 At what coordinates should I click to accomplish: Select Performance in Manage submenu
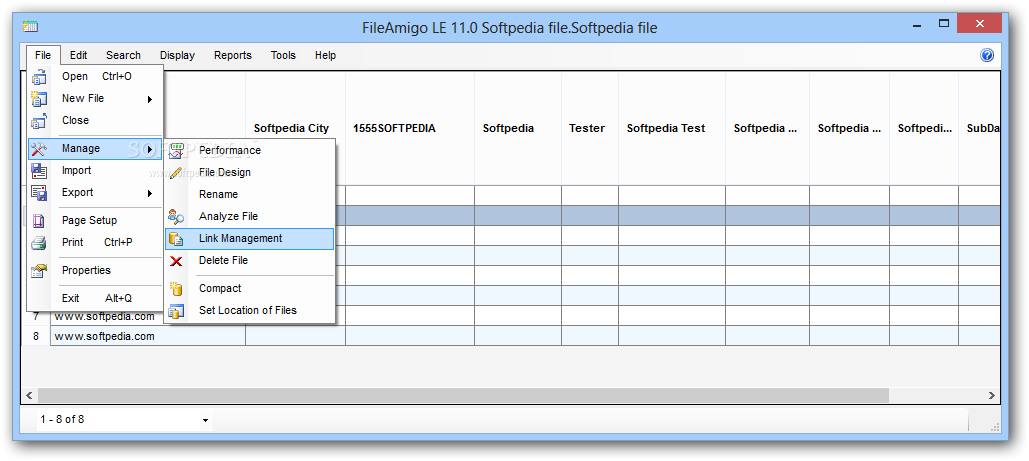pyautogui.click(x=250, y=150)
